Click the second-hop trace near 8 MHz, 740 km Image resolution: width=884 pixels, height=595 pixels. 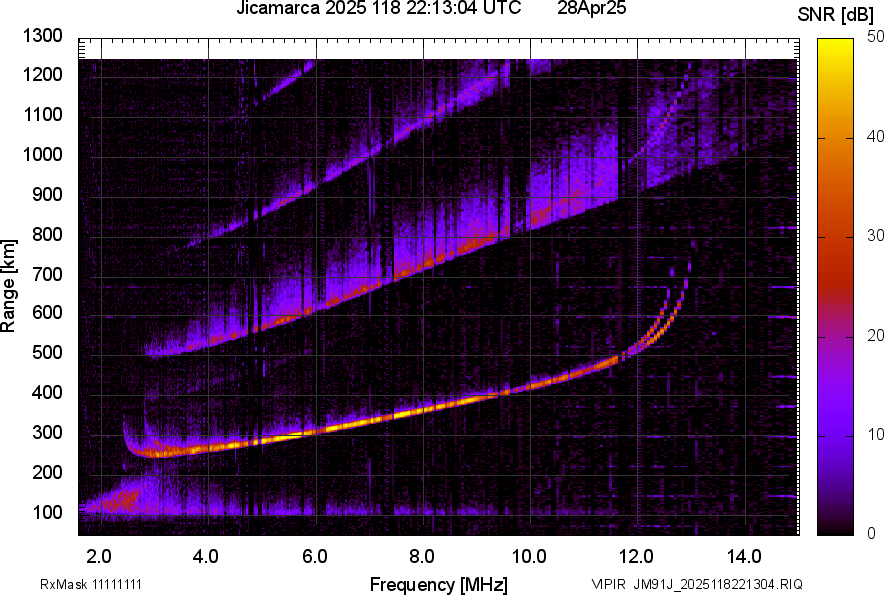(x=424, y=263)
